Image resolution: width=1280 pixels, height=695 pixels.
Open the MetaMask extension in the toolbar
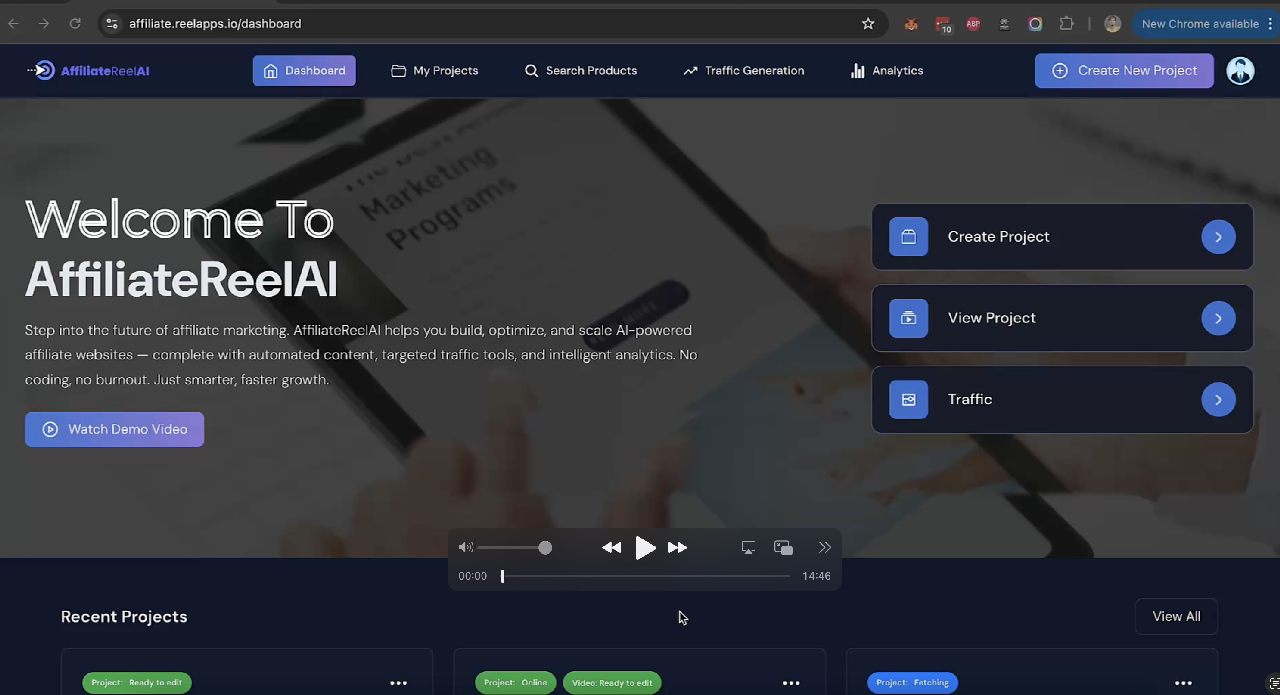(911, 24)
